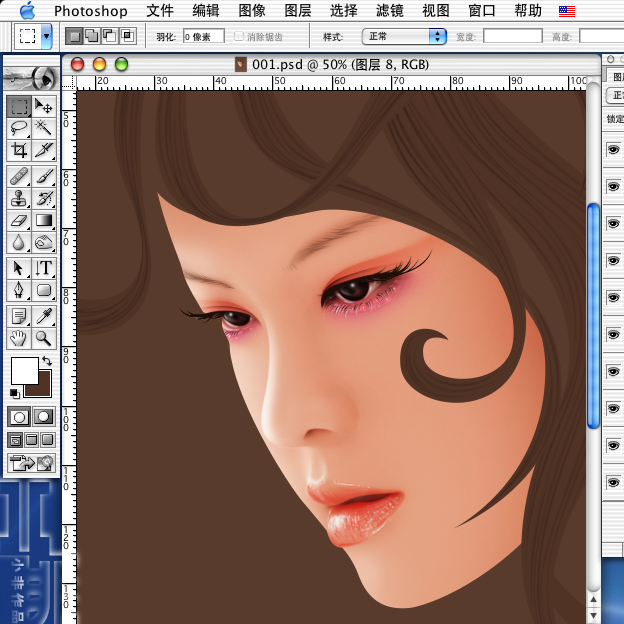
Task: Choose Intersect with Selection mode
Action: [x=128, y=36]
